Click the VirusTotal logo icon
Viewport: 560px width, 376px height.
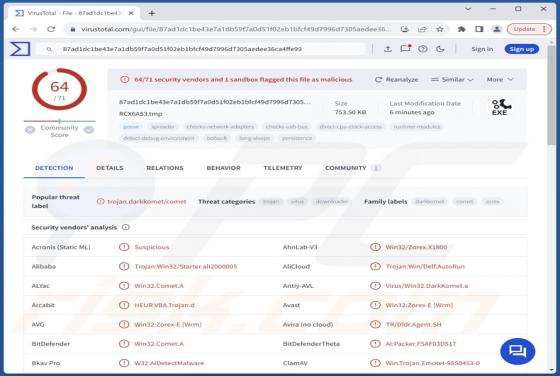pyautogui.click(x=20, y=49)
